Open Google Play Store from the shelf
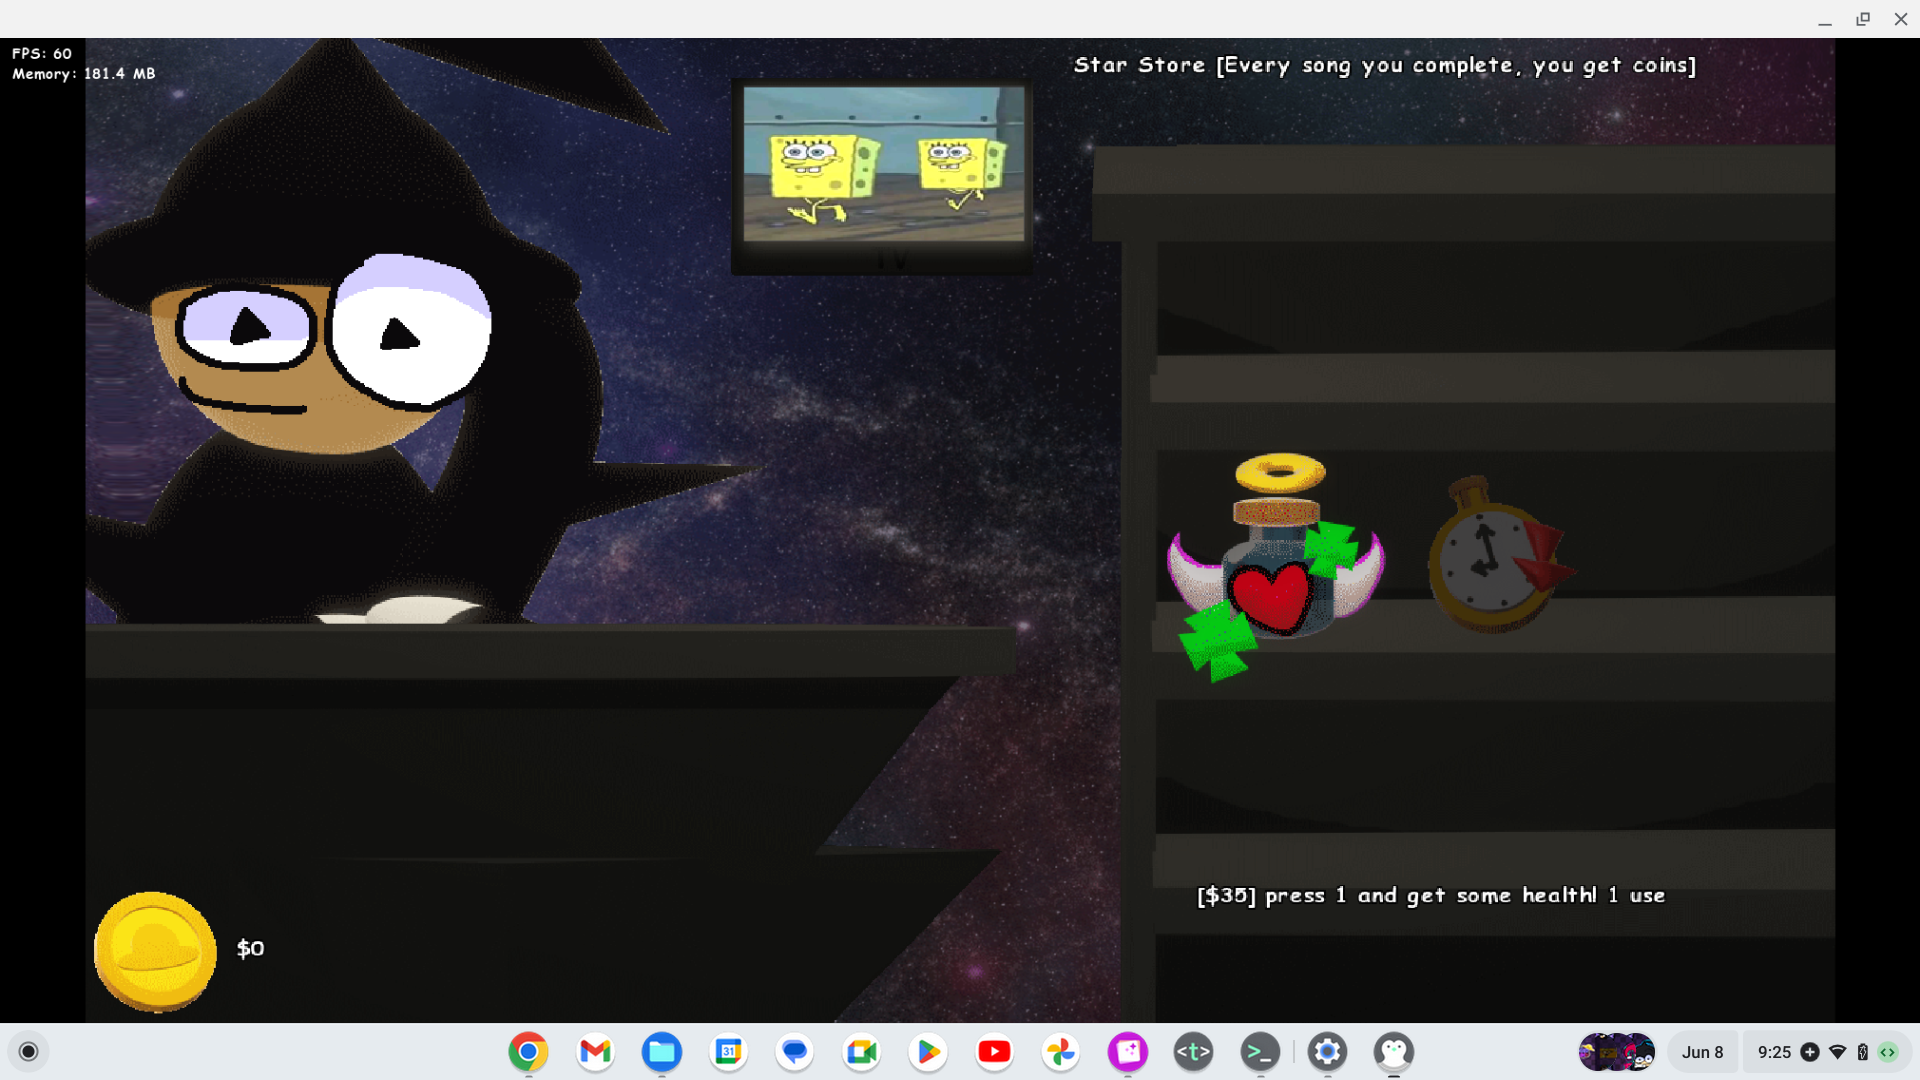The height and width of the screenshot is (1080, 1920). click(x=928, y=1052)
